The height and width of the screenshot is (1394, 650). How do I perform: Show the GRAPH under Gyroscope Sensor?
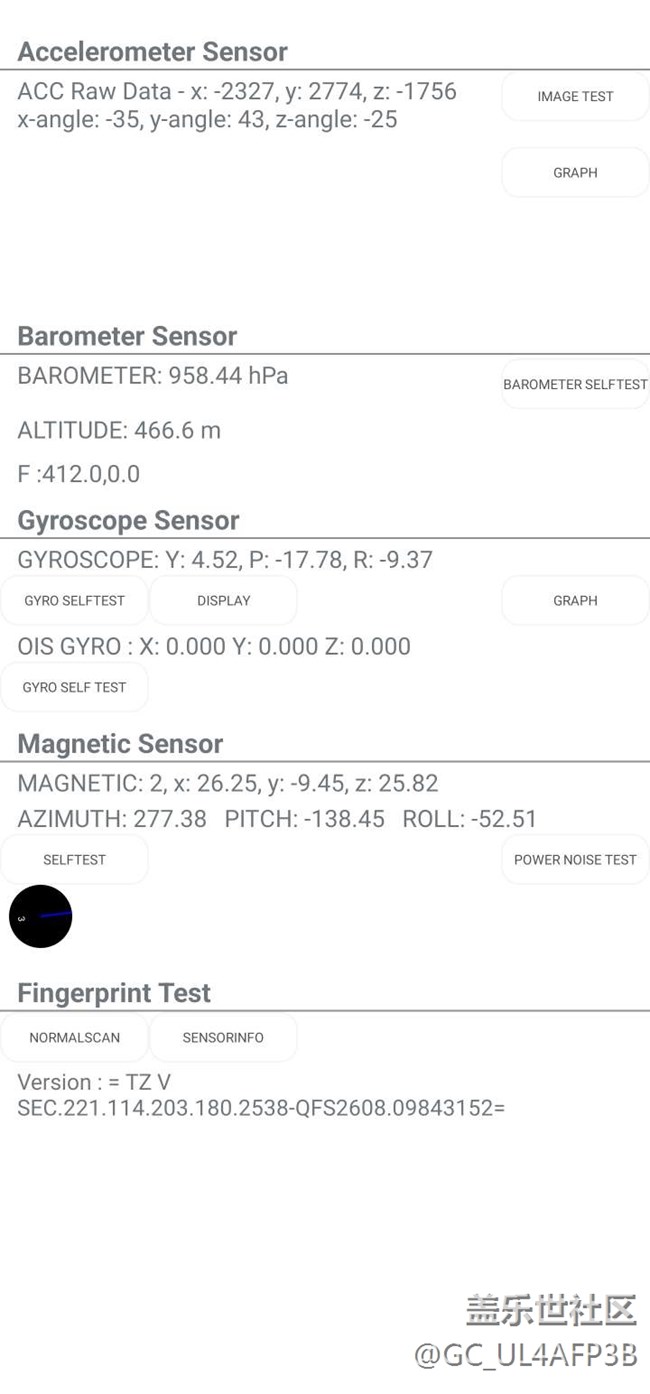[x=575, y=601]
